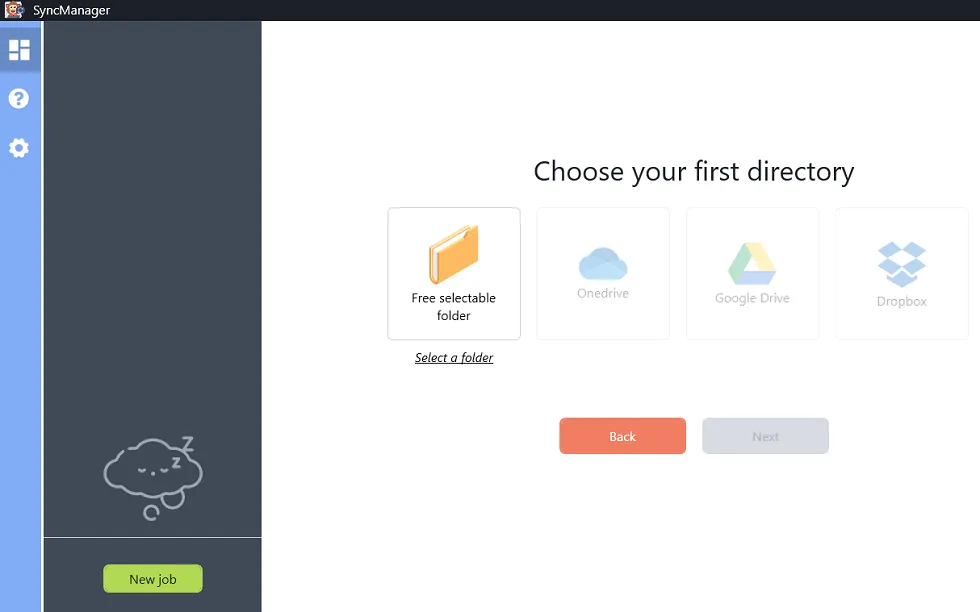The width and height of the screenshot is (980, 612).
Task: Follow the 'Select a folder' link
Action: point(454,358)
